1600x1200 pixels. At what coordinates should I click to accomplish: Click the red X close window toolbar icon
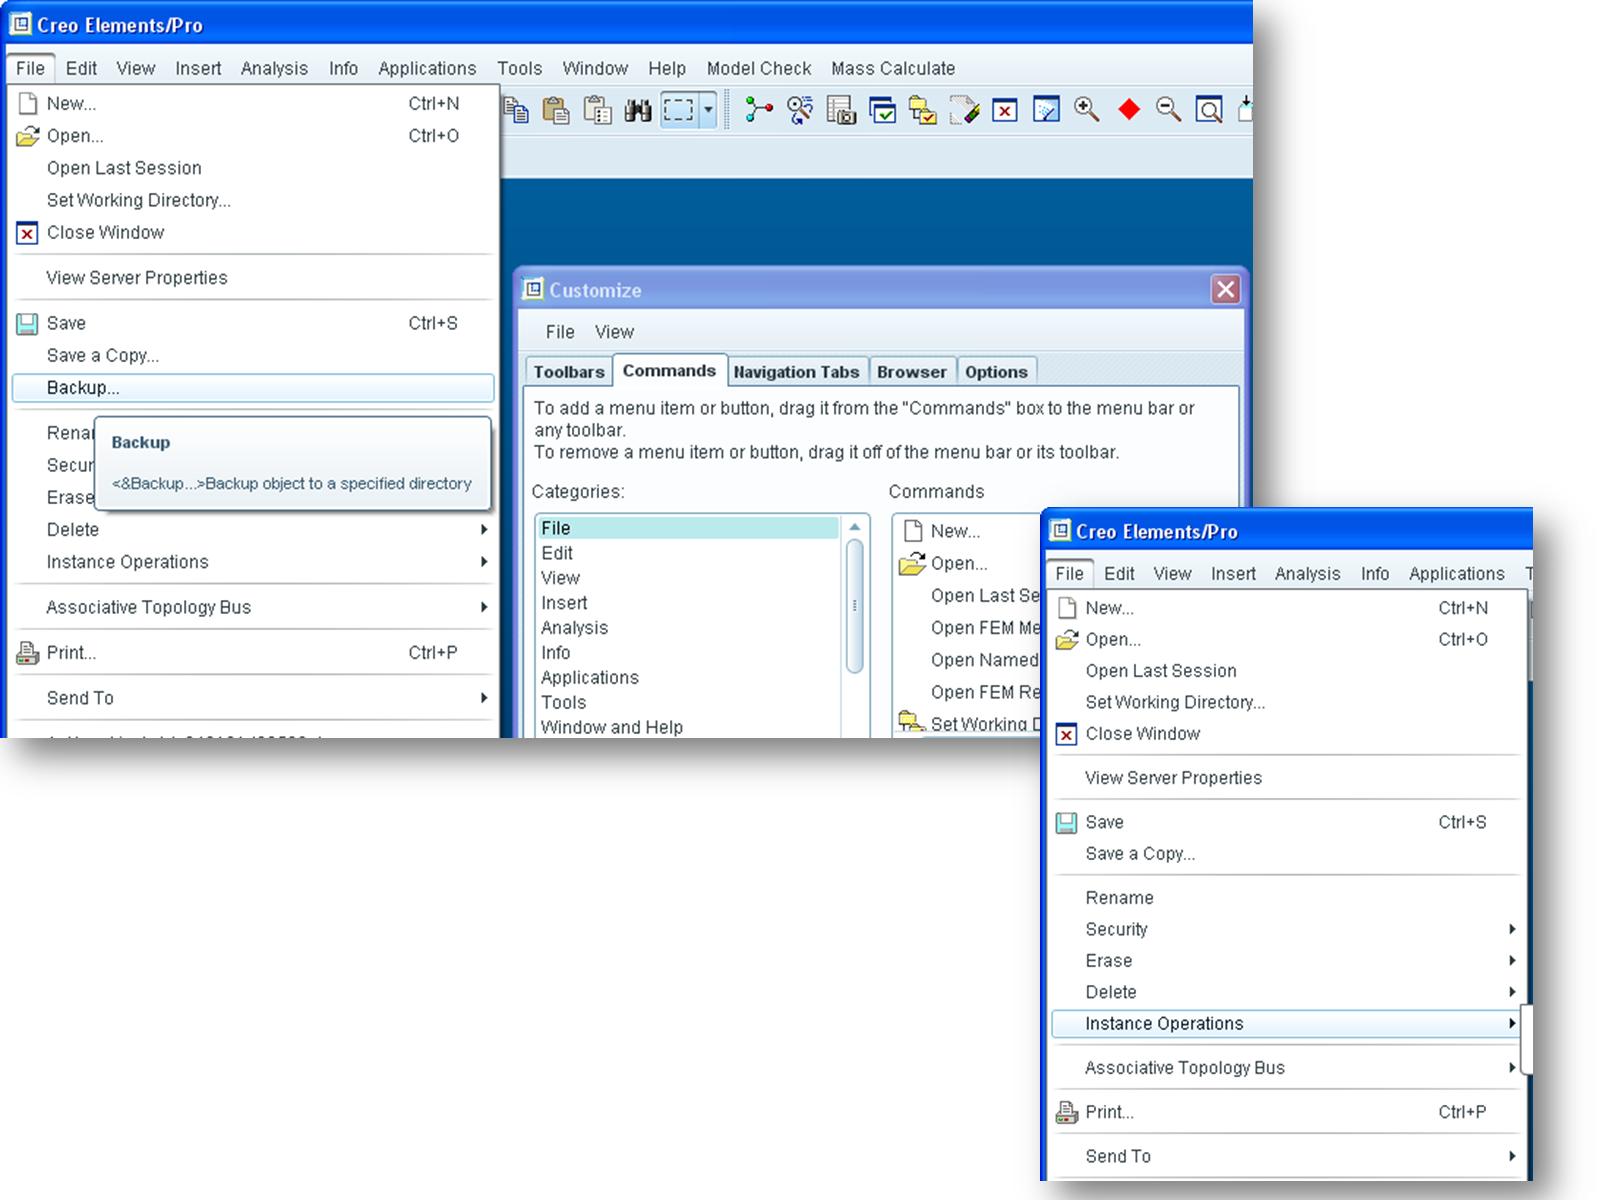coord(1005,109)
